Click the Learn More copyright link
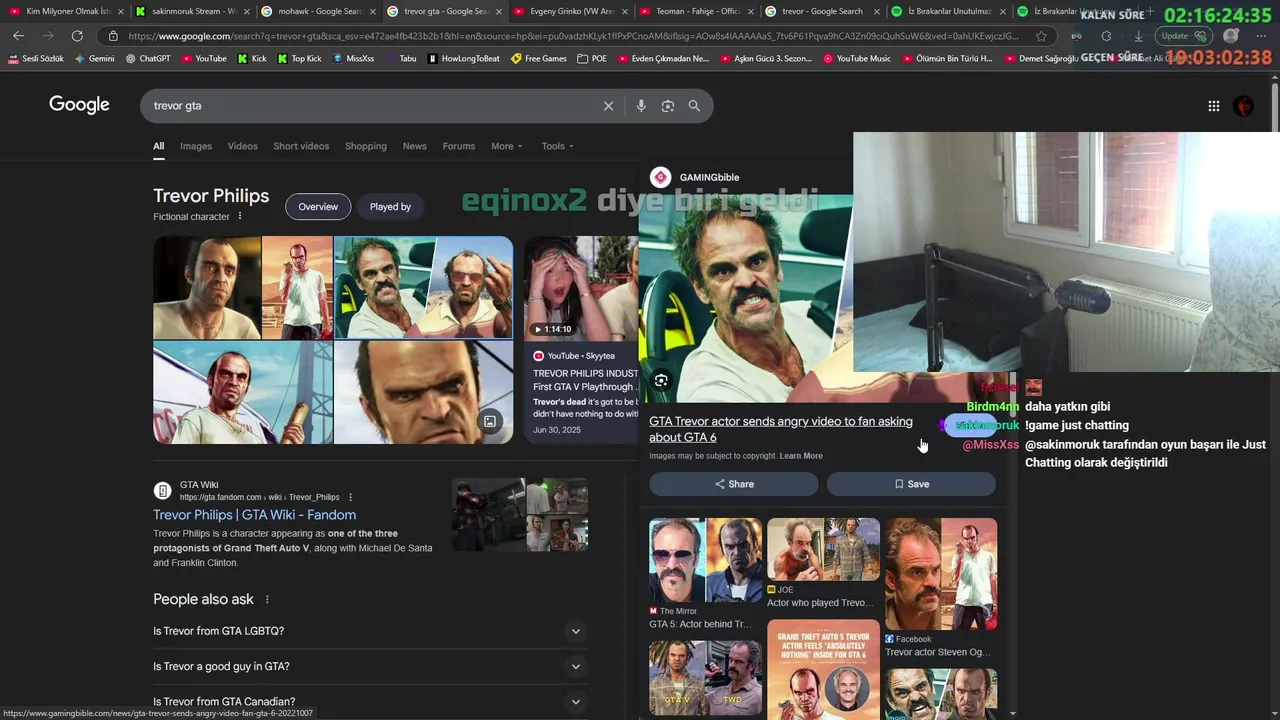The height and width of the screenshot is (720, 1280). 801,456
